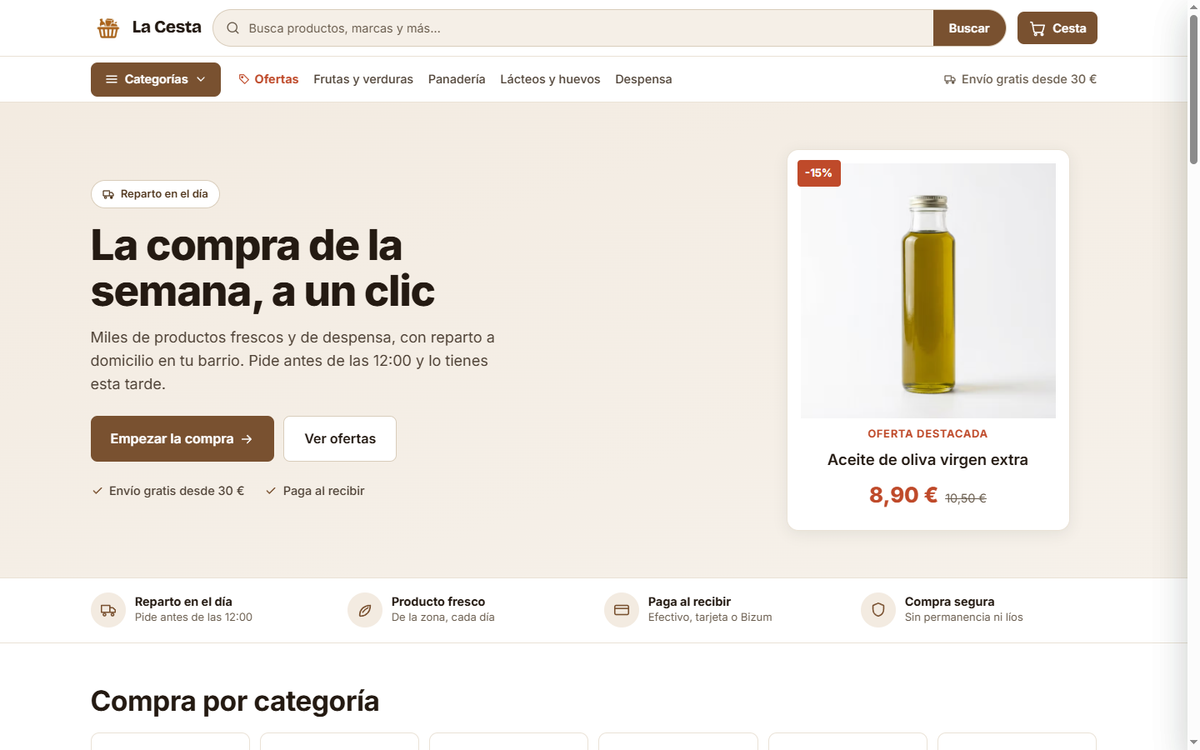Click Producto fresco feature title
This screenshot has height=750, width=1200.
coord(438,602)
